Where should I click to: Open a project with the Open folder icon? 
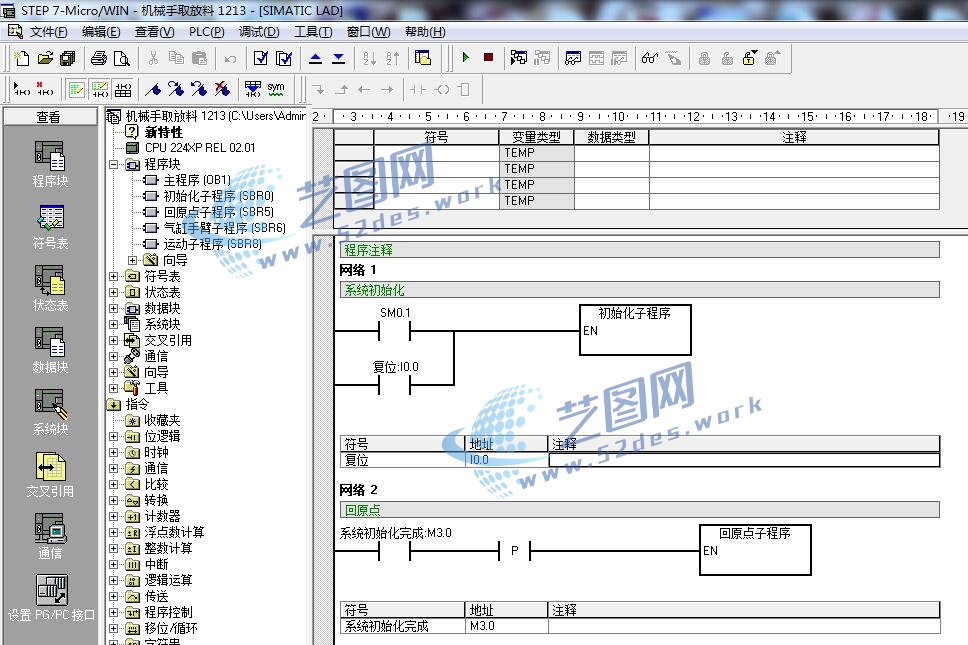[x=45, y=59]
